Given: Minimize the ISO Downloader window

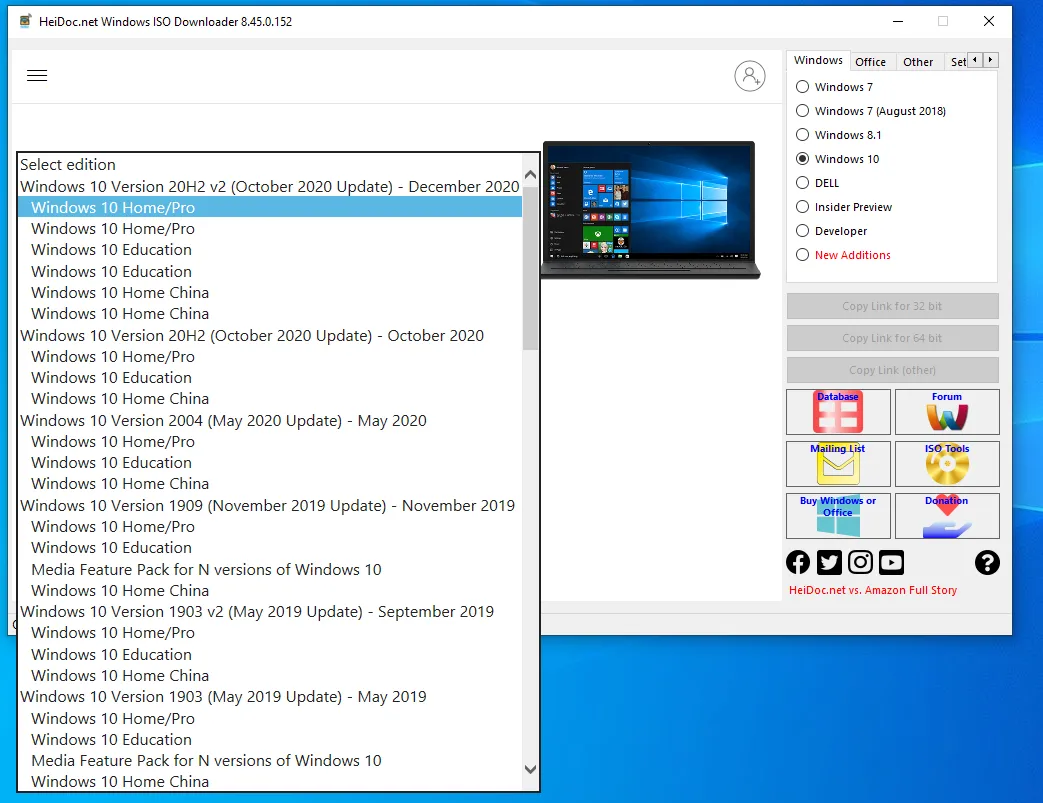Looking at the screenshot, I should pos(898,21).
